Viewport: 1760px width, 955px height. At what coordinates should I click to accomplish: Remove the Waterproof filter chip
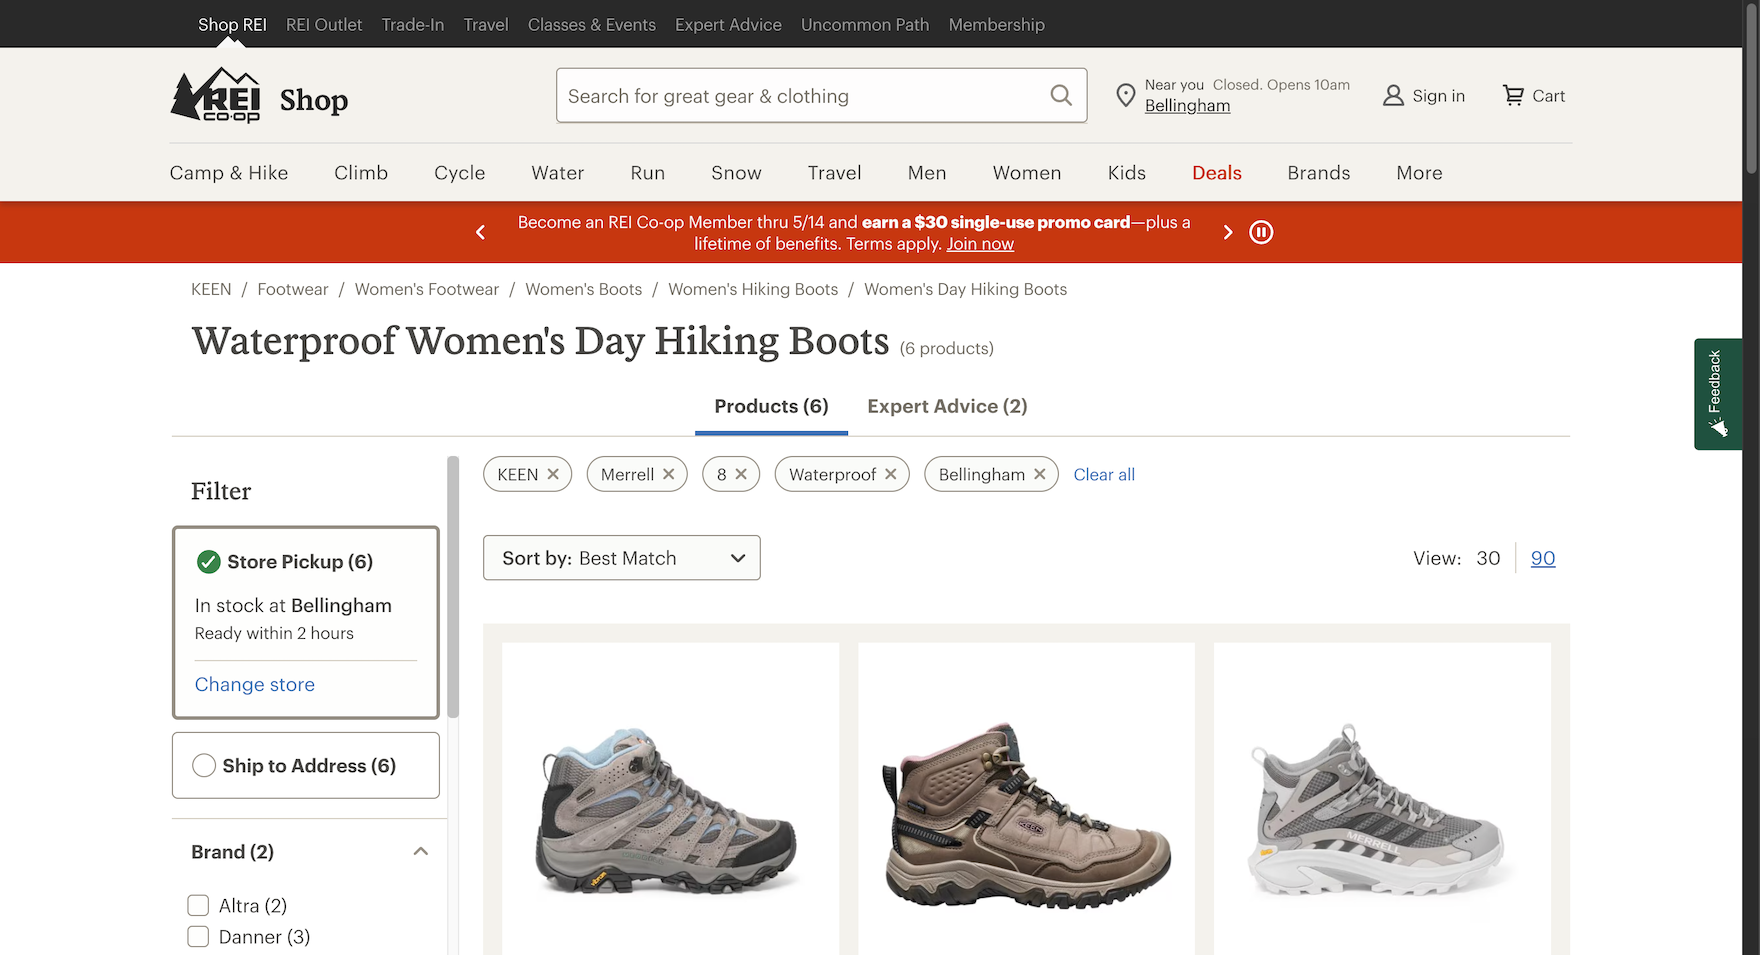point(891,474)
